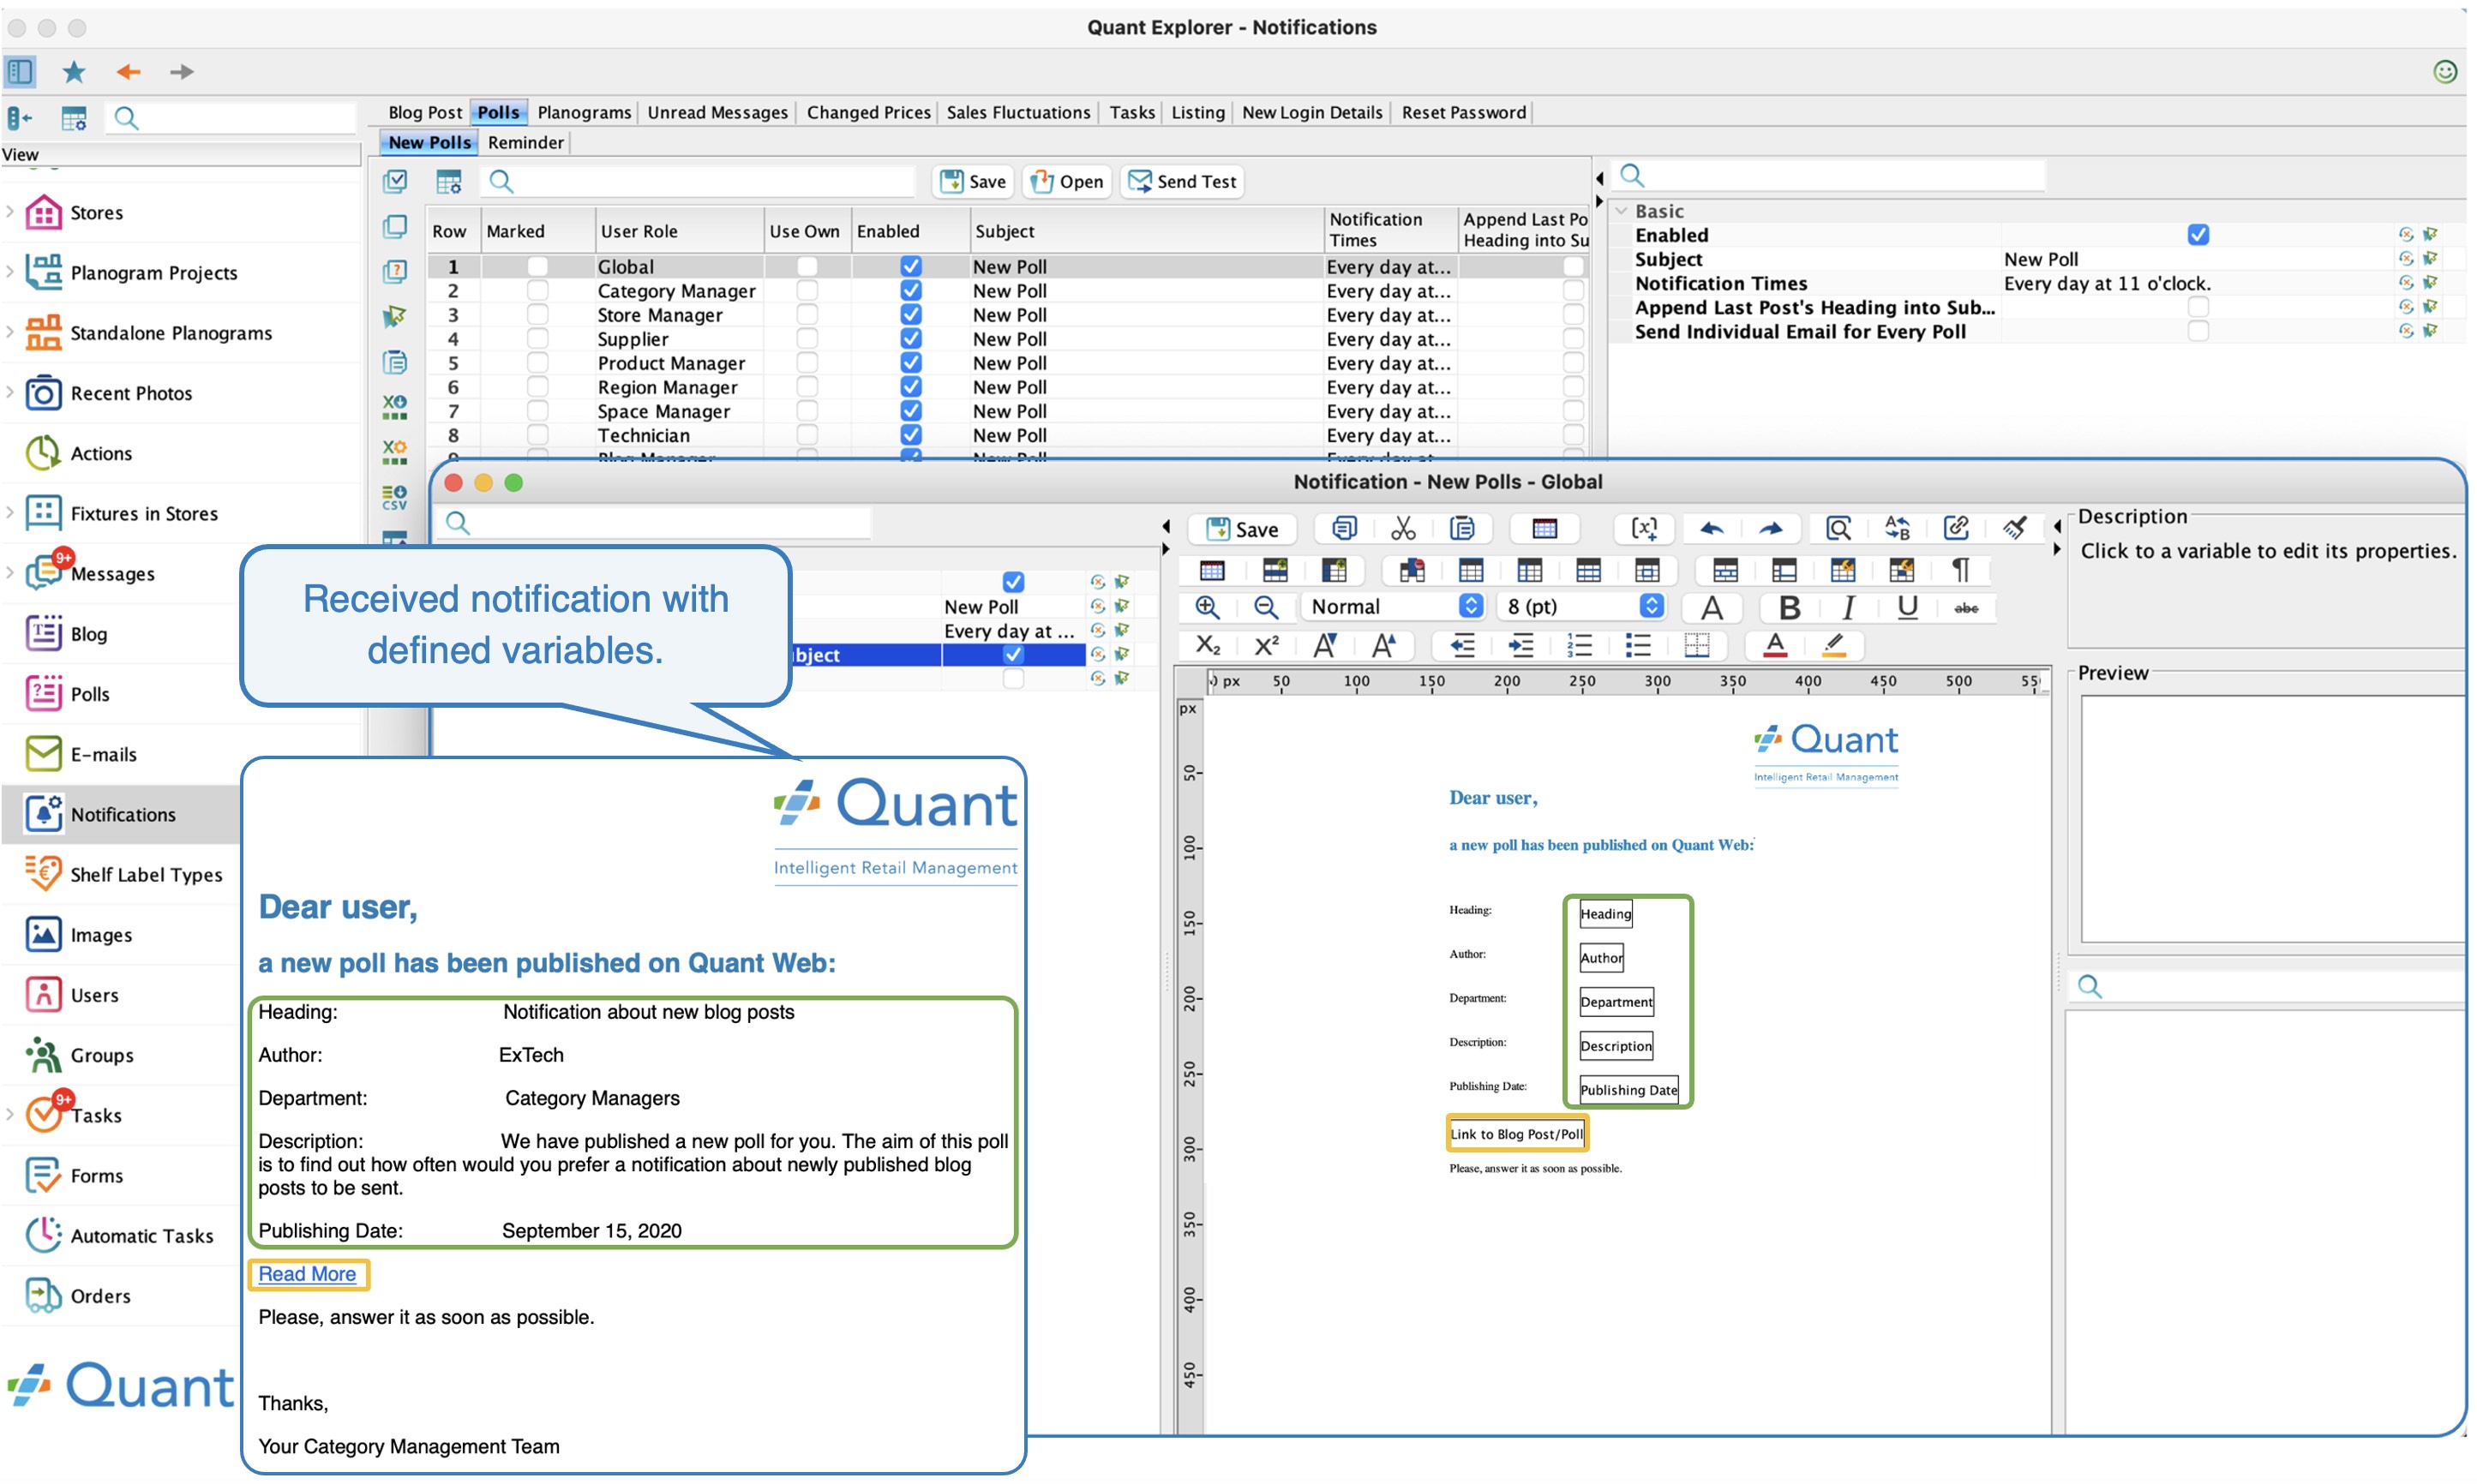Screen dimensions: 2477x1484
Task: Click the Italic formatting icon
Action: pyautogui.click(x=1848, y=607)
